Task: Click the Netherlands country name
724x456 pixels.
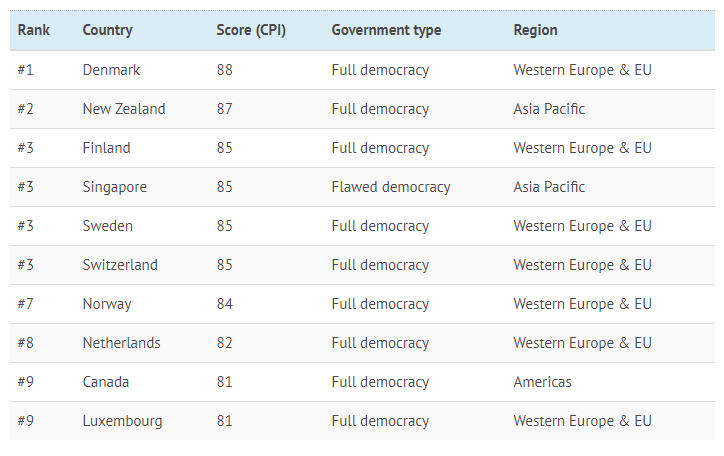Action: 121,343
